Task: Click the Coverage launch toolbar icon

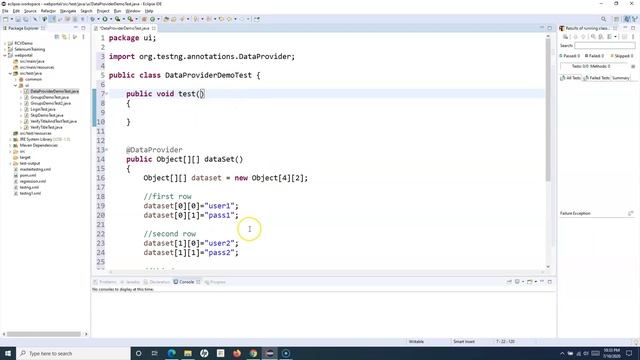Action: pos(118,19)
